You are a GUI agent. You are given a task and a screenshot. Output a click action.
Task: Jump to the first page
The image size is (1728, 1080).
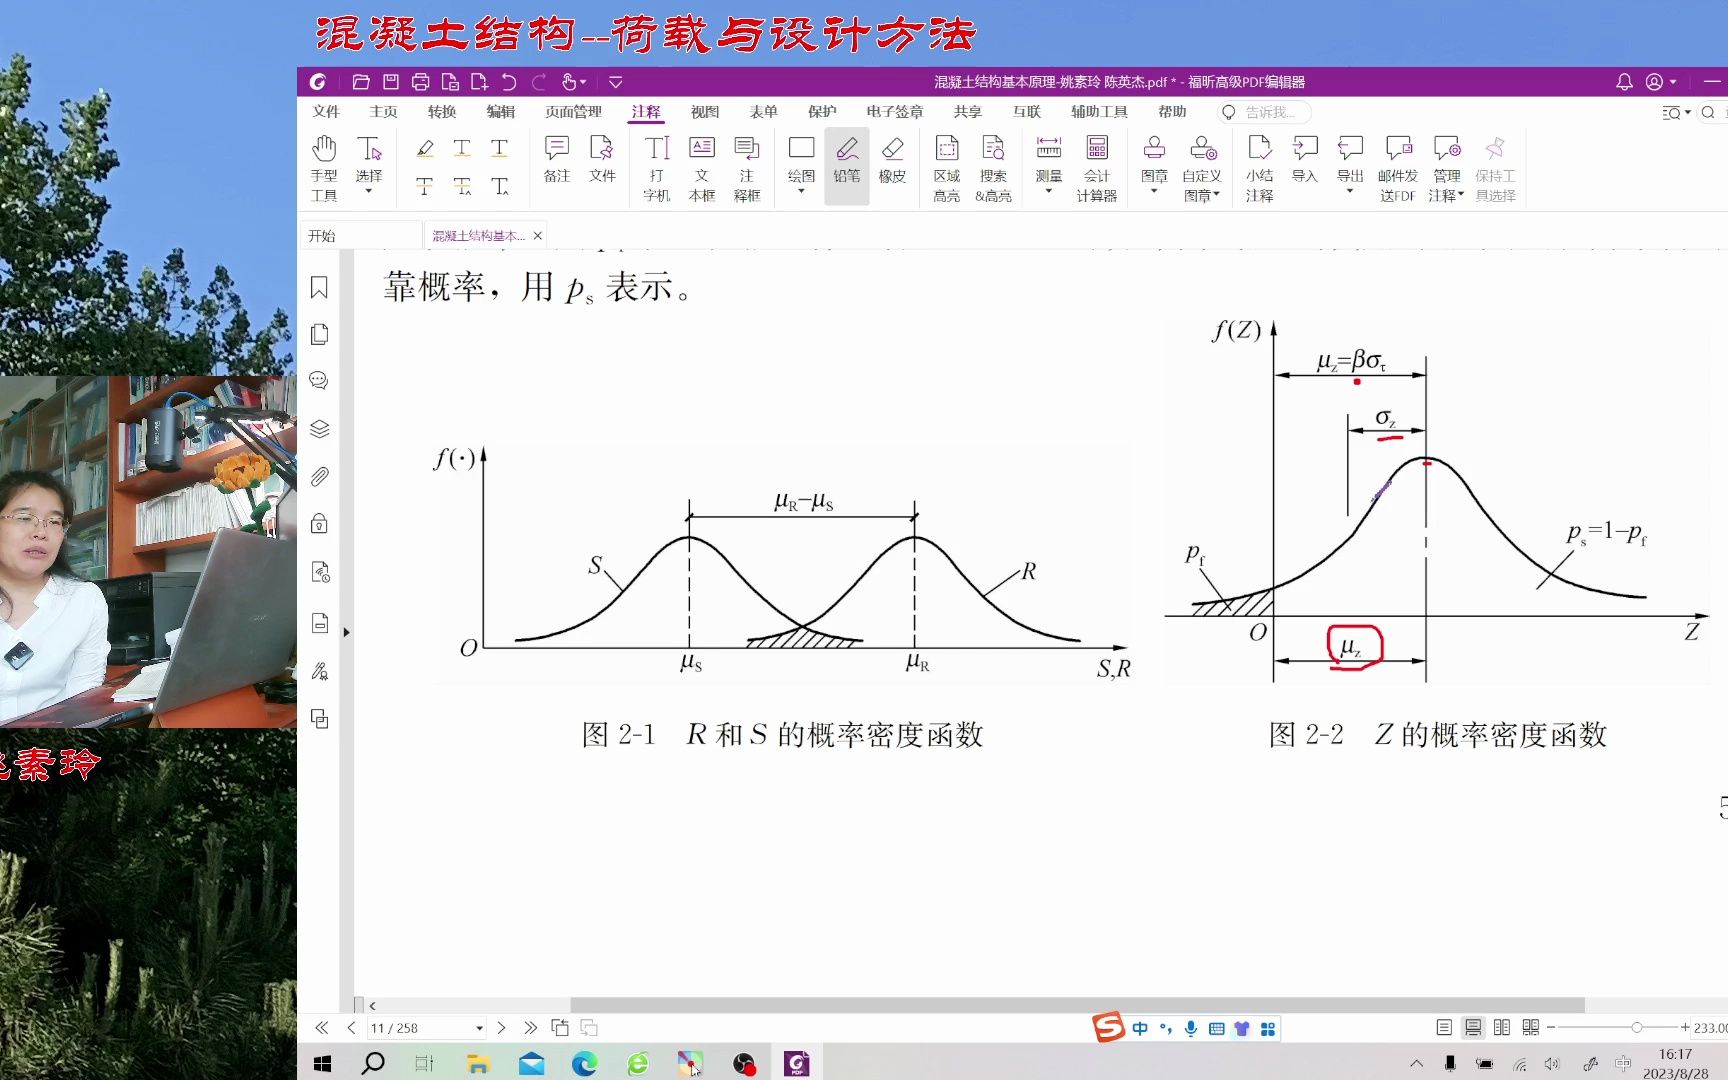321,1028
